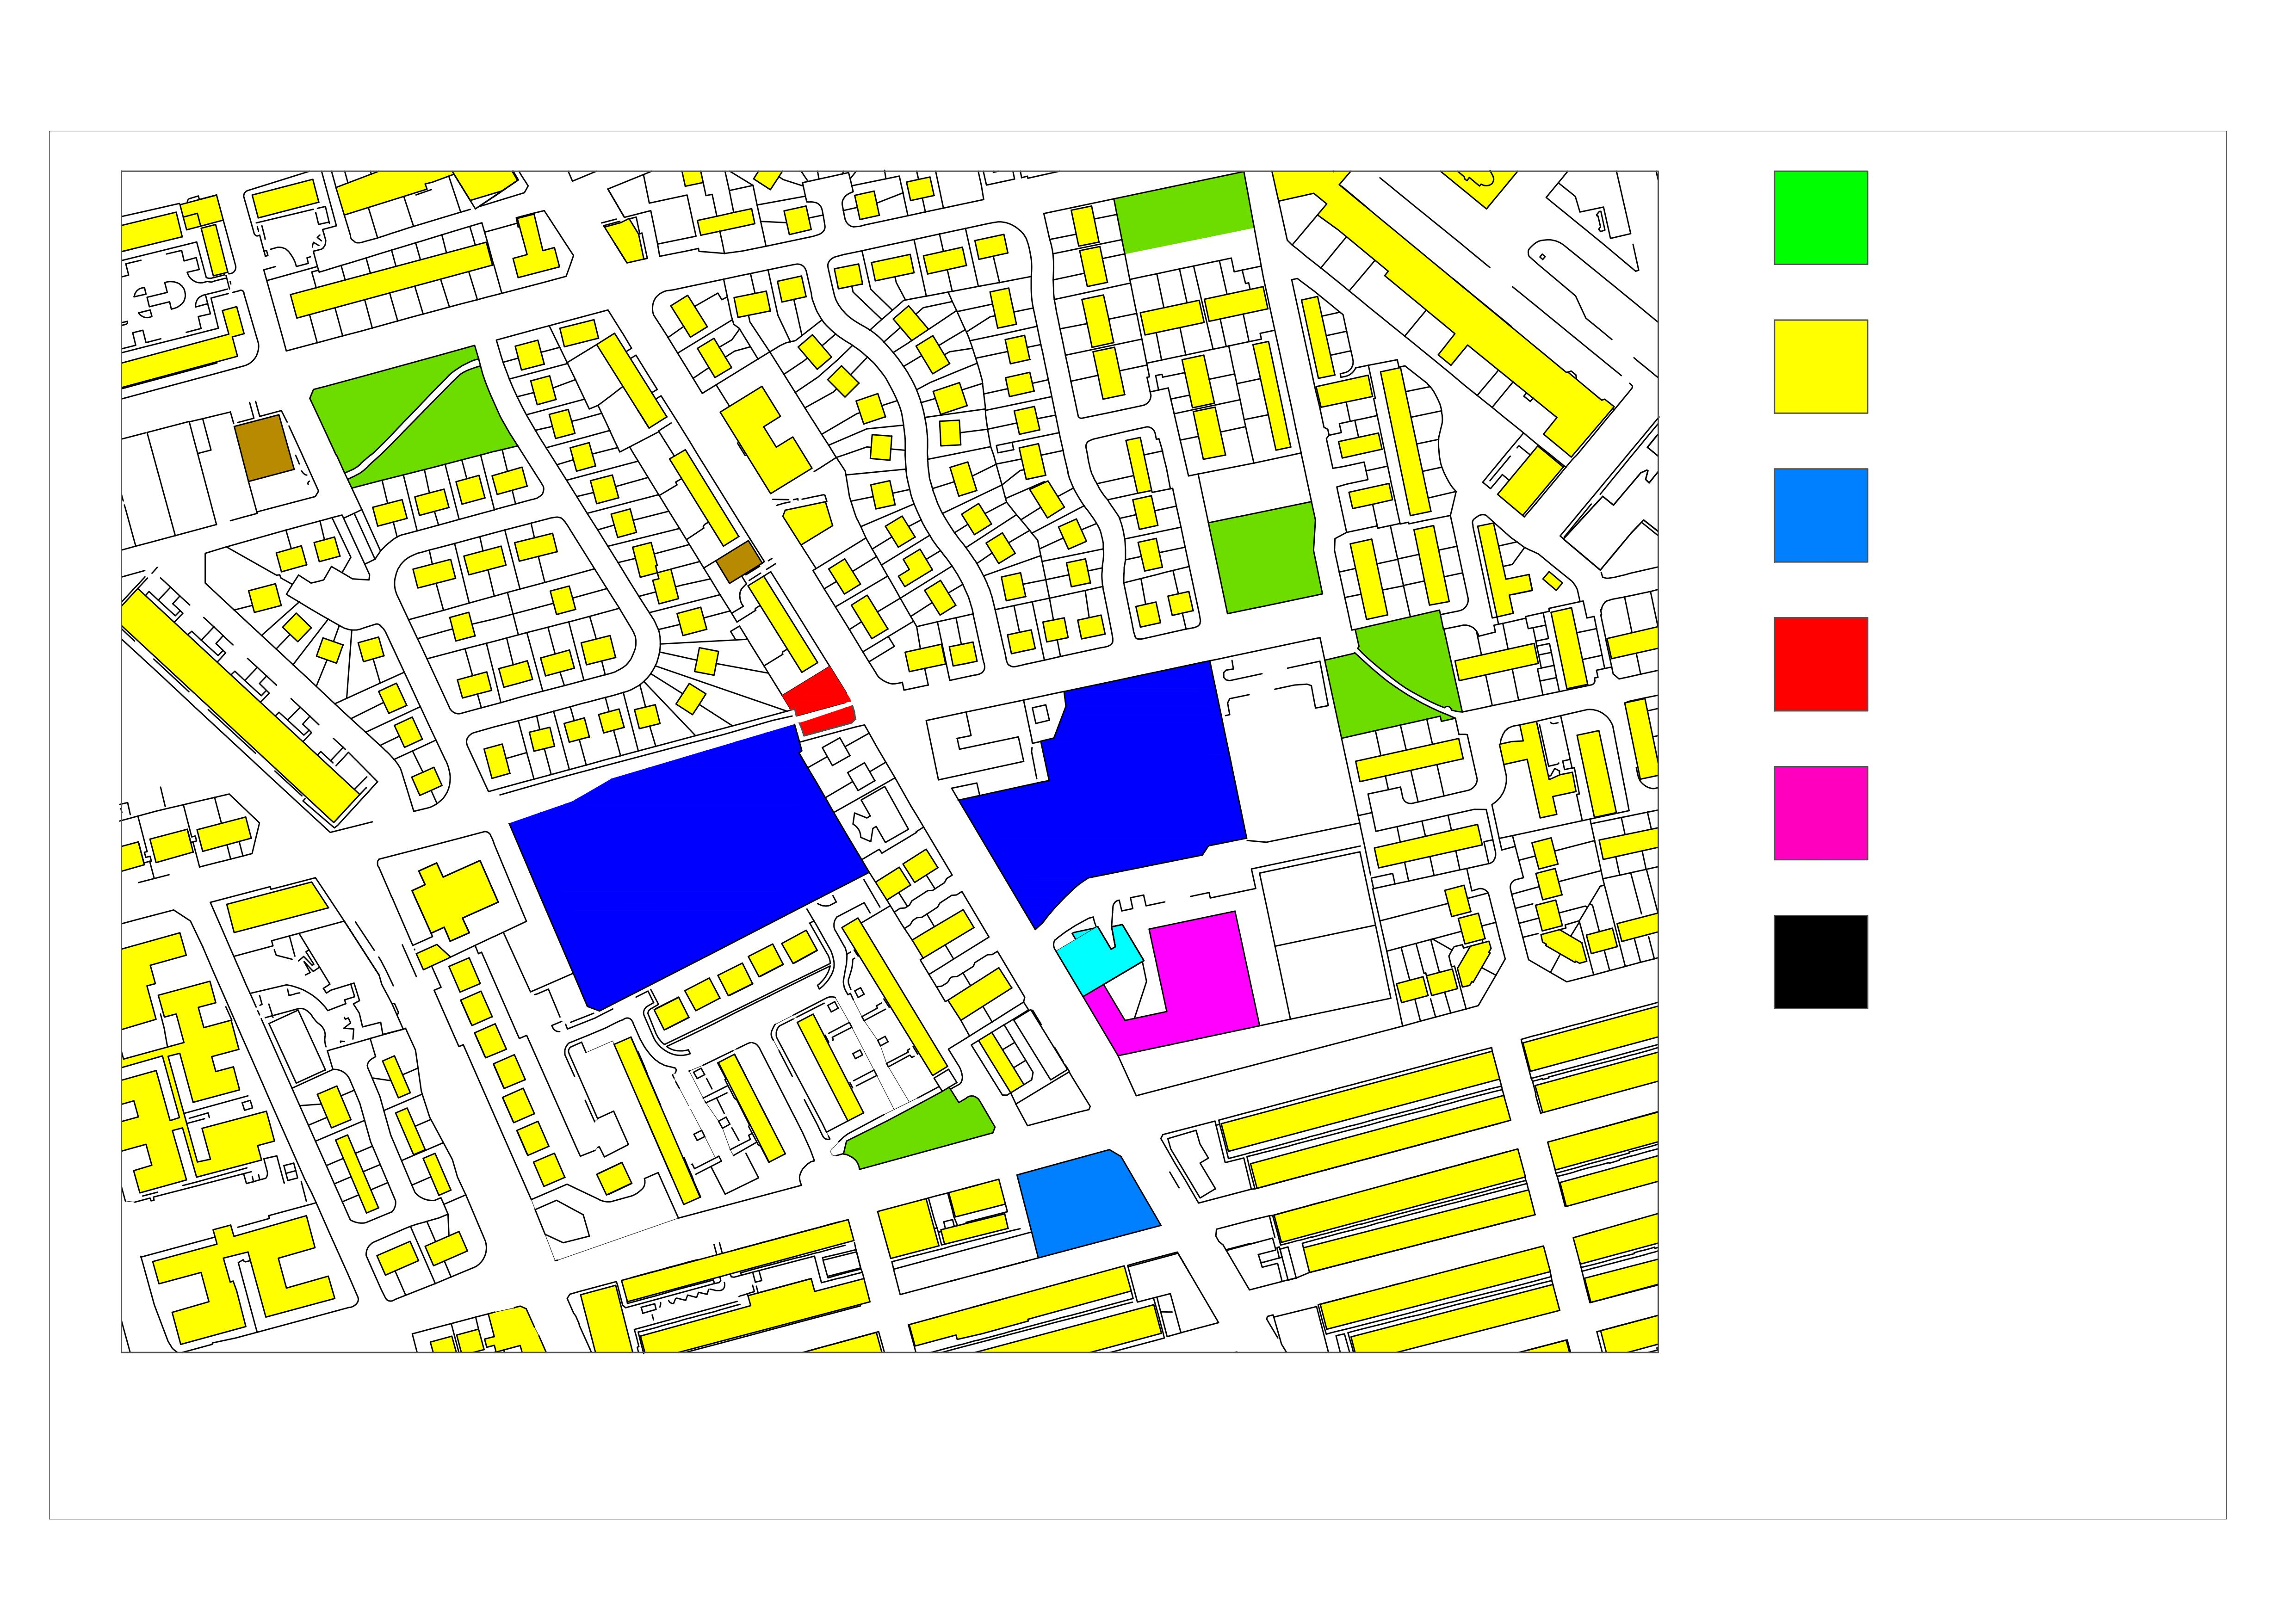Click the yellow legend swatch
Image resolution: width=2296 pixels, height=1623 pixels.
[1820, 367]
